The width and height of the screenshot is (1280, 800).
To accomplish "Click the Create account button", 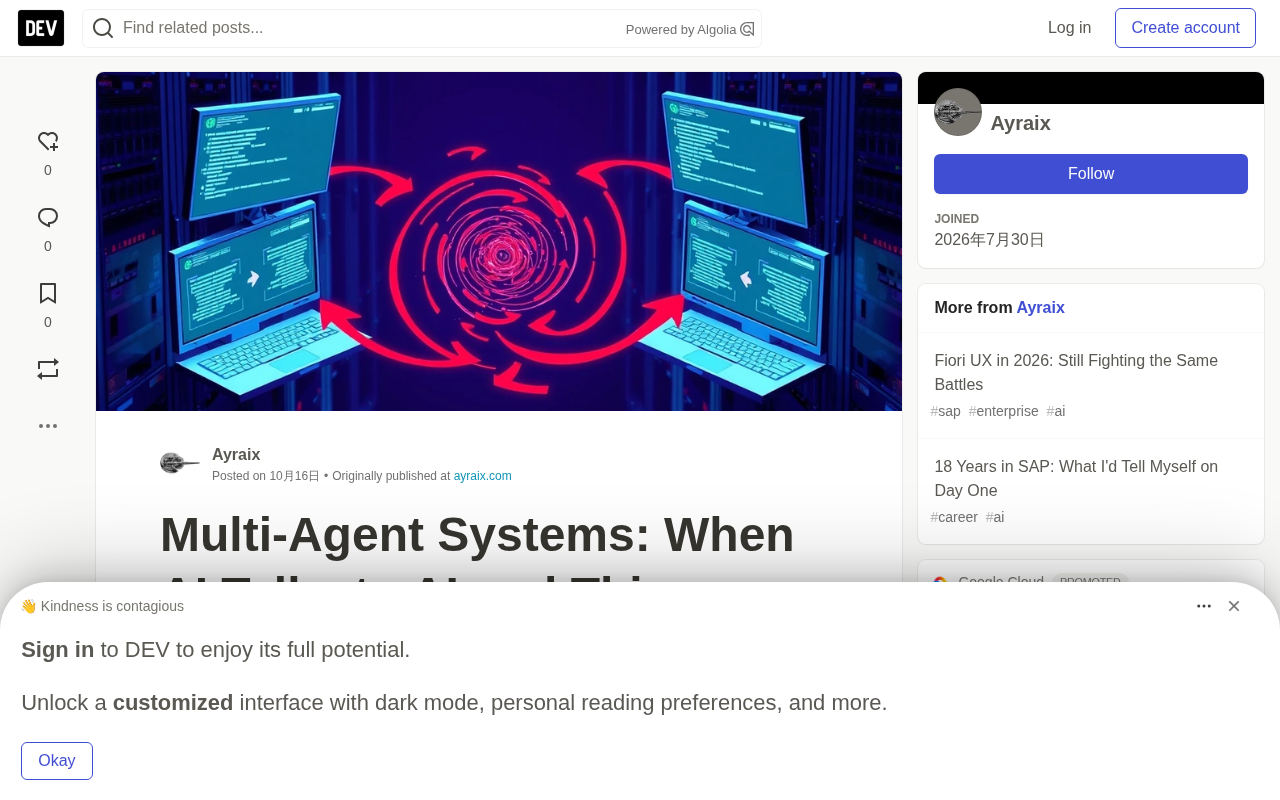I will 1185,28.
